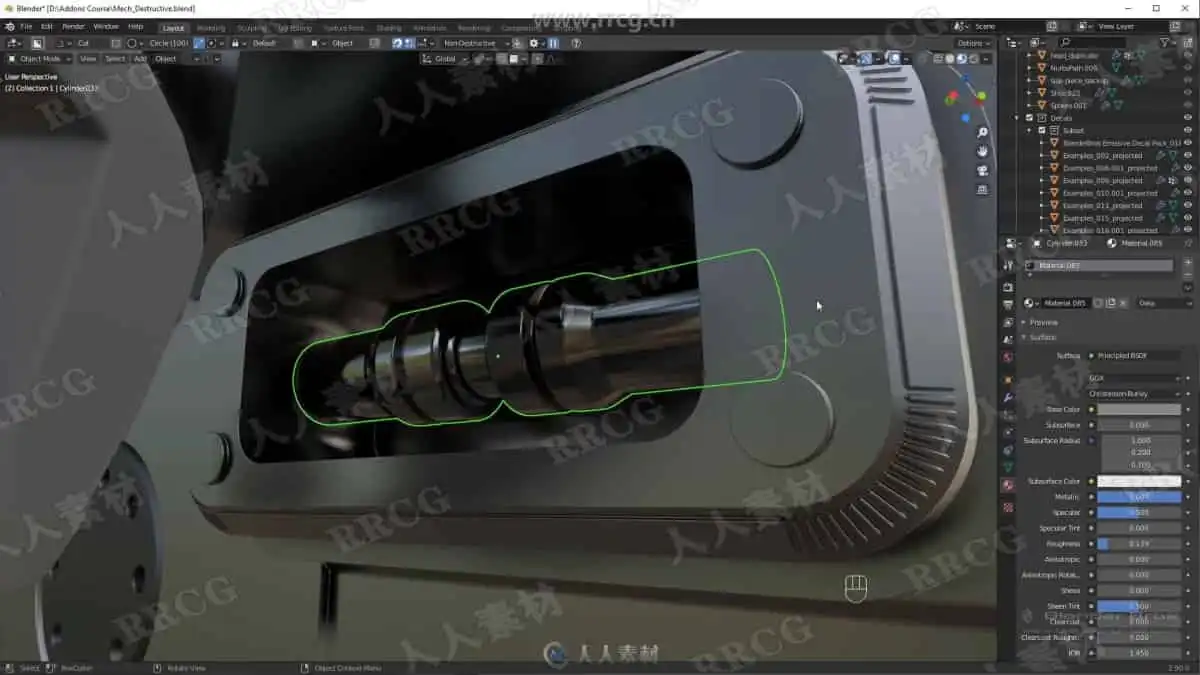The image size is (1200, 675).
Task: Open the World properties tab
Action: click(x=1008, y=357)
